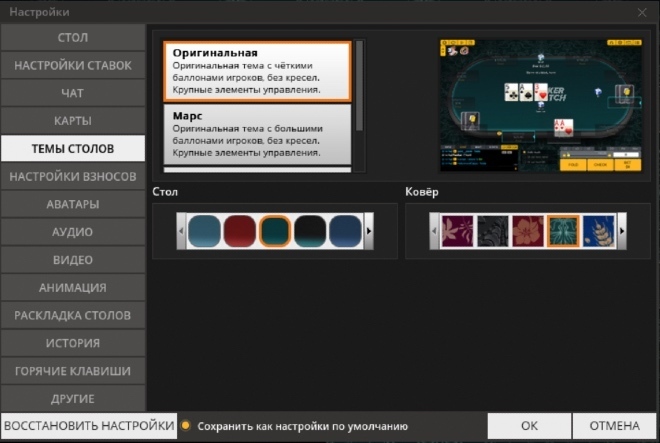The height and width of the screenshot is (443, 660).
Task: Click the 'Восстановить настройки' button
Action: pyautogui.click(x=88, y=426)
